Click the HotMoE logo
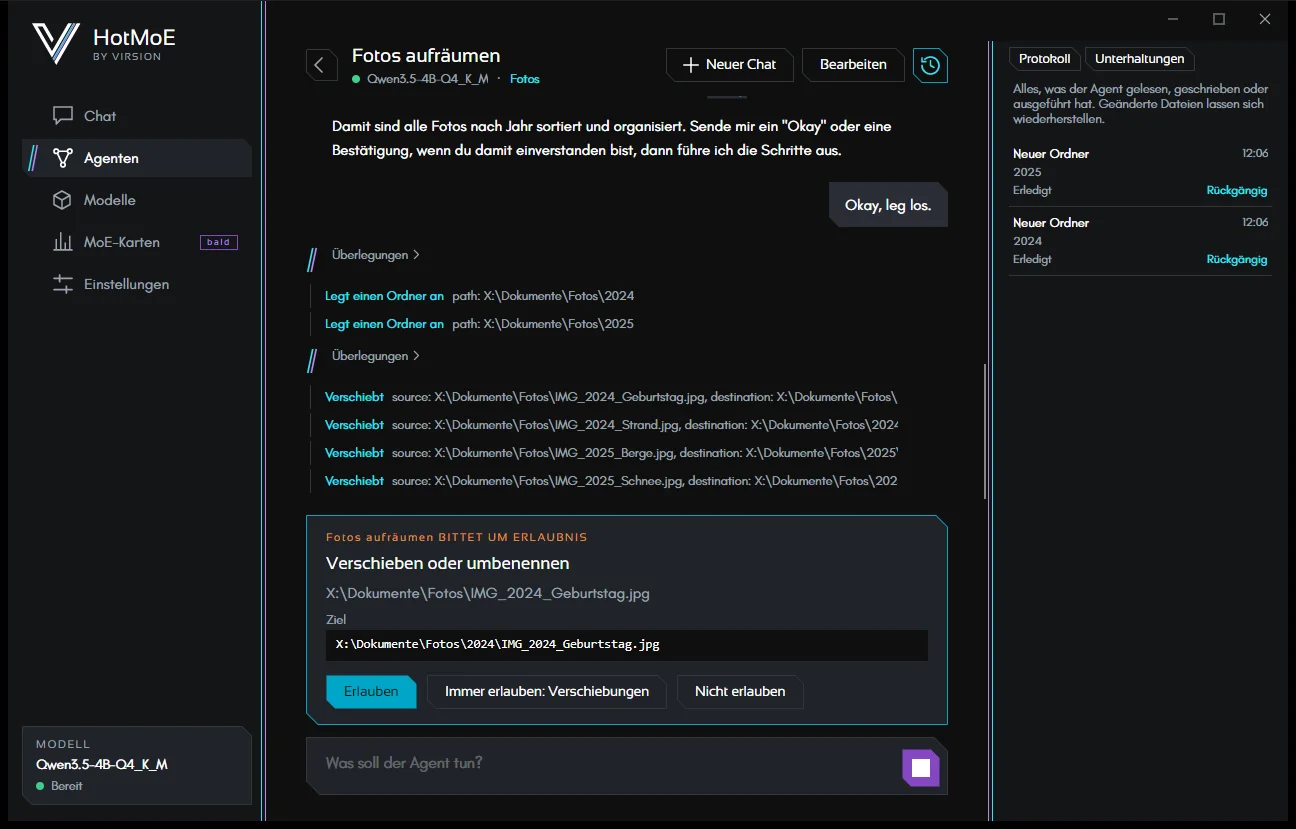Screen dimensions: 1296x829 pyautogui.click(x=55, y=44)
